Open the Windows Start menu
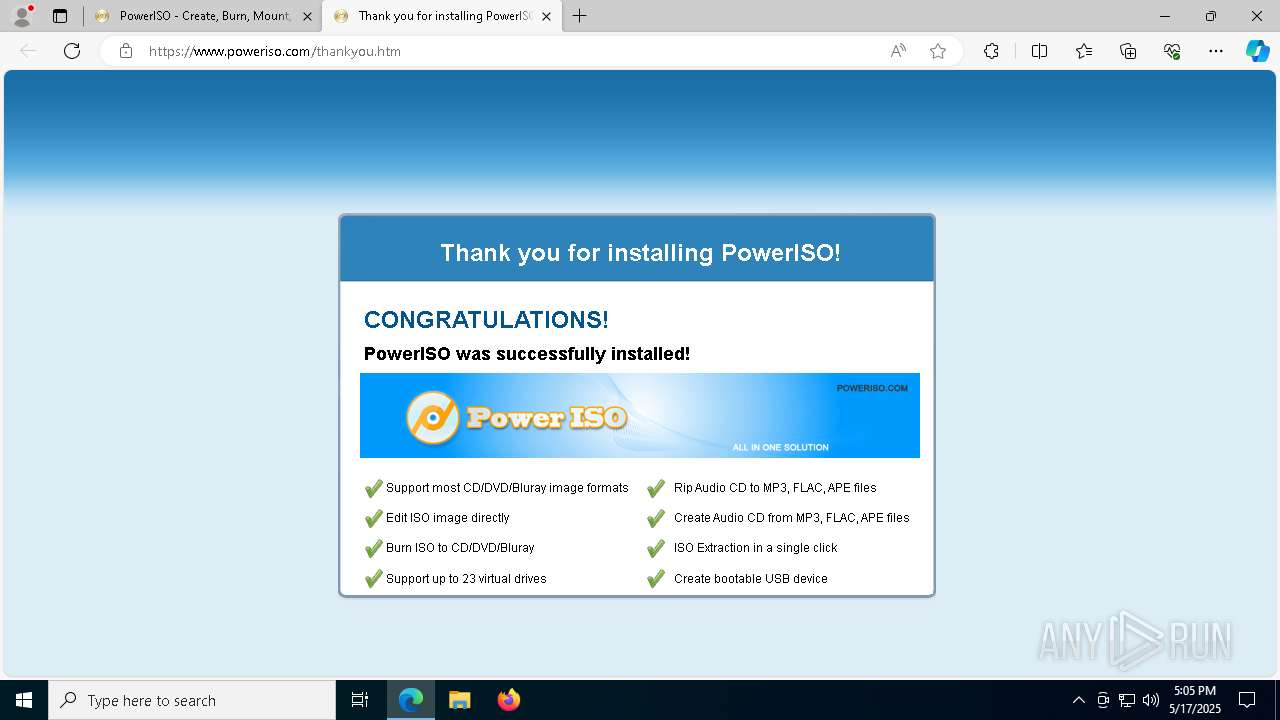The image size is (1280, 720). coord(24,700)
